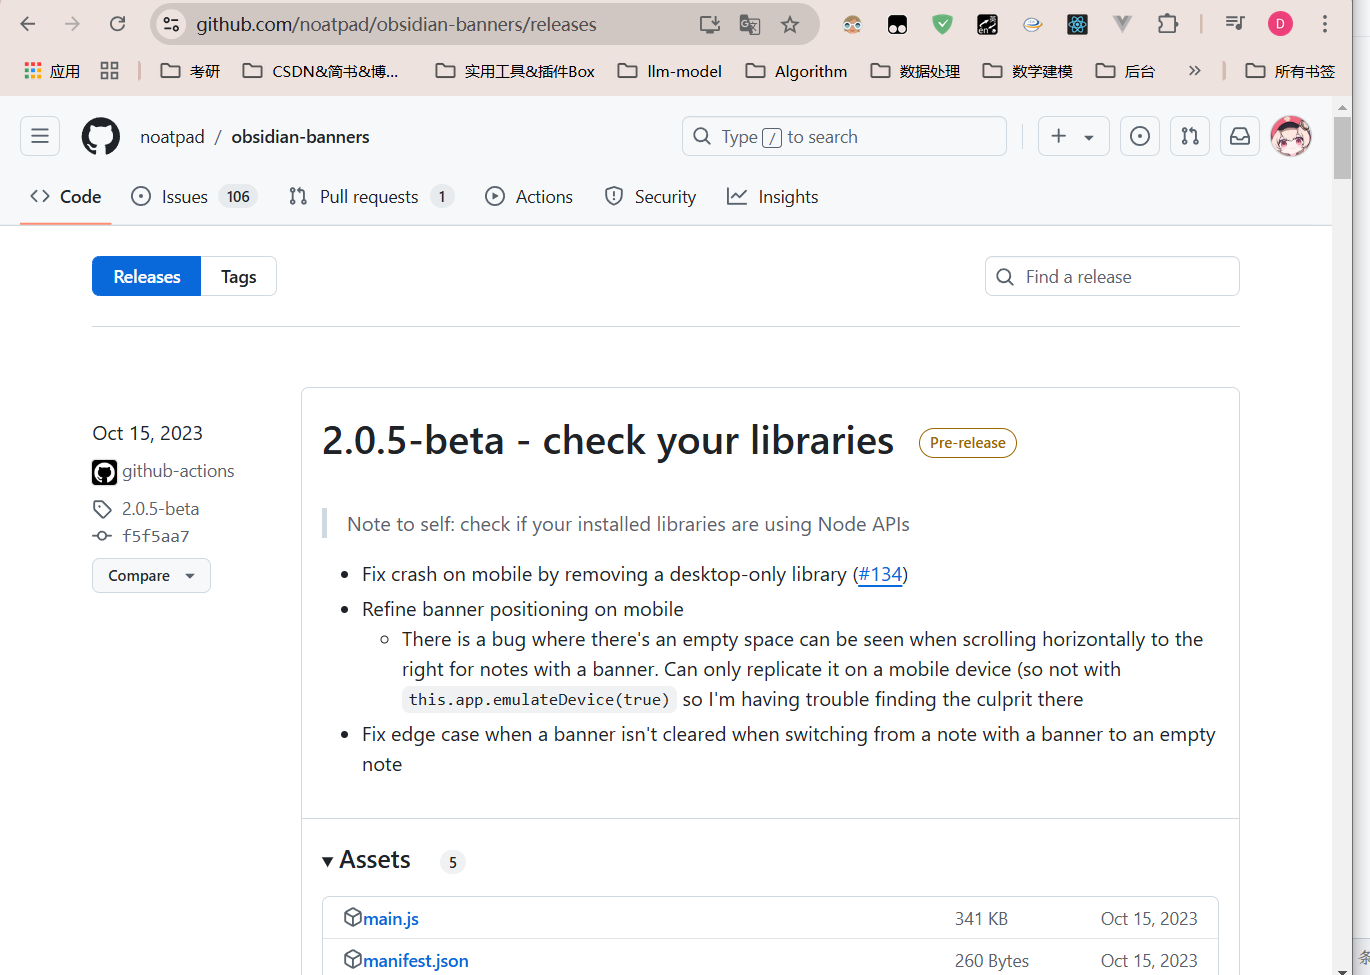Open the hamburger navigation menu

coord(40,136)
